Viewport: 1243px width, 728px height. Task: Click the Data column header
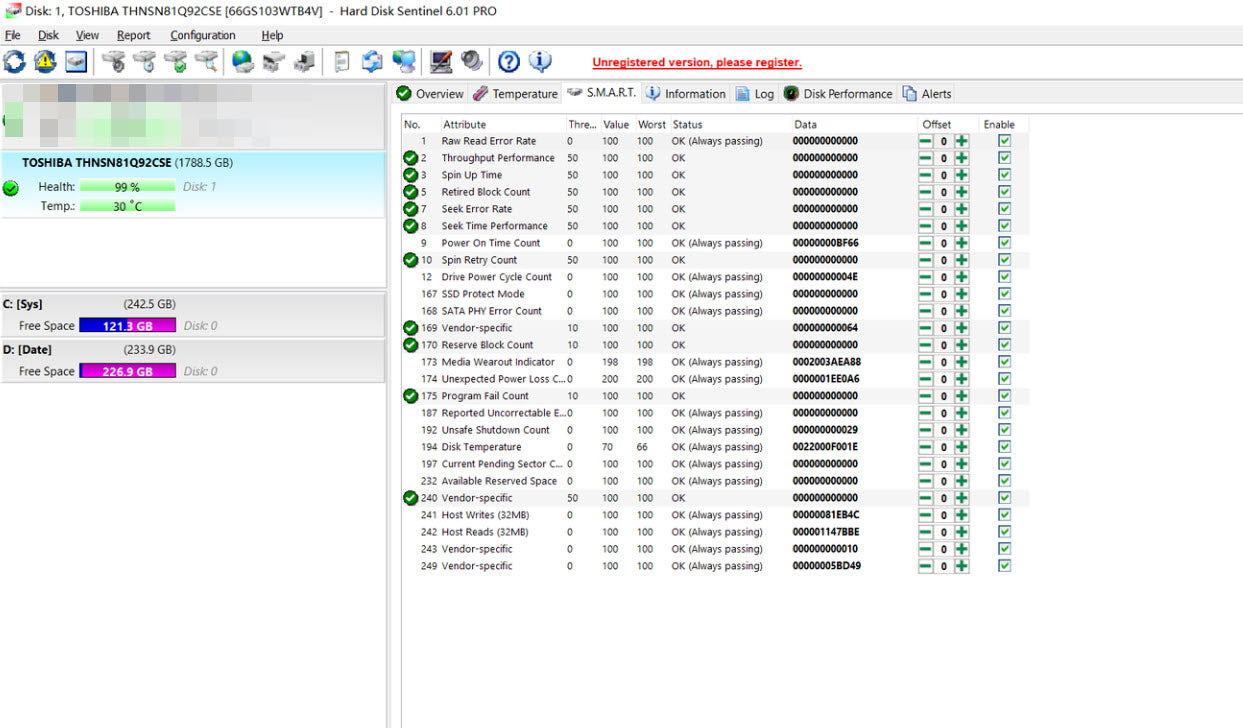pos(854,124)
